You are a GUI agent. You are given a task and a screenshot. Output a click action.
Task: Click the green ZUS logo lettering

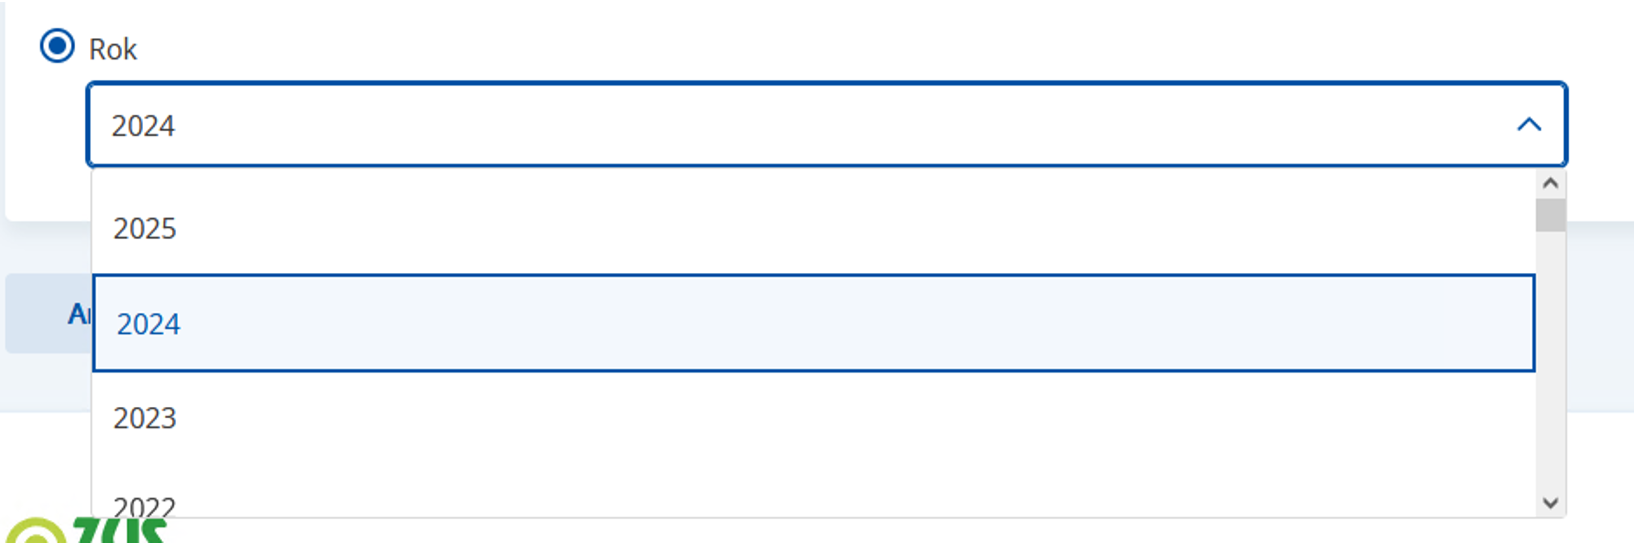coord(120,531)
